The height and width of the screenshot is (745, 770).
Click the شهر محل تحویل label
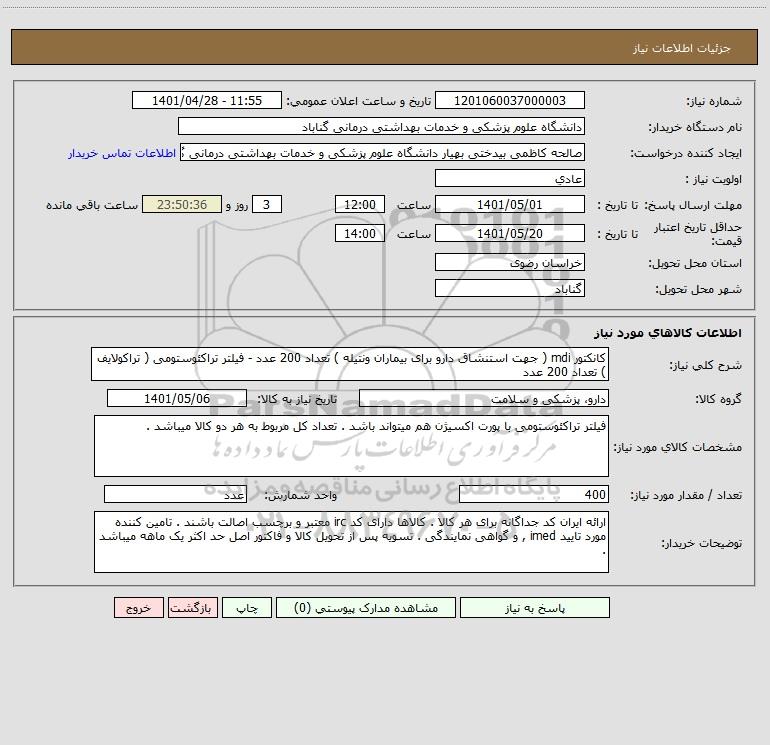[x=698, y=289]
